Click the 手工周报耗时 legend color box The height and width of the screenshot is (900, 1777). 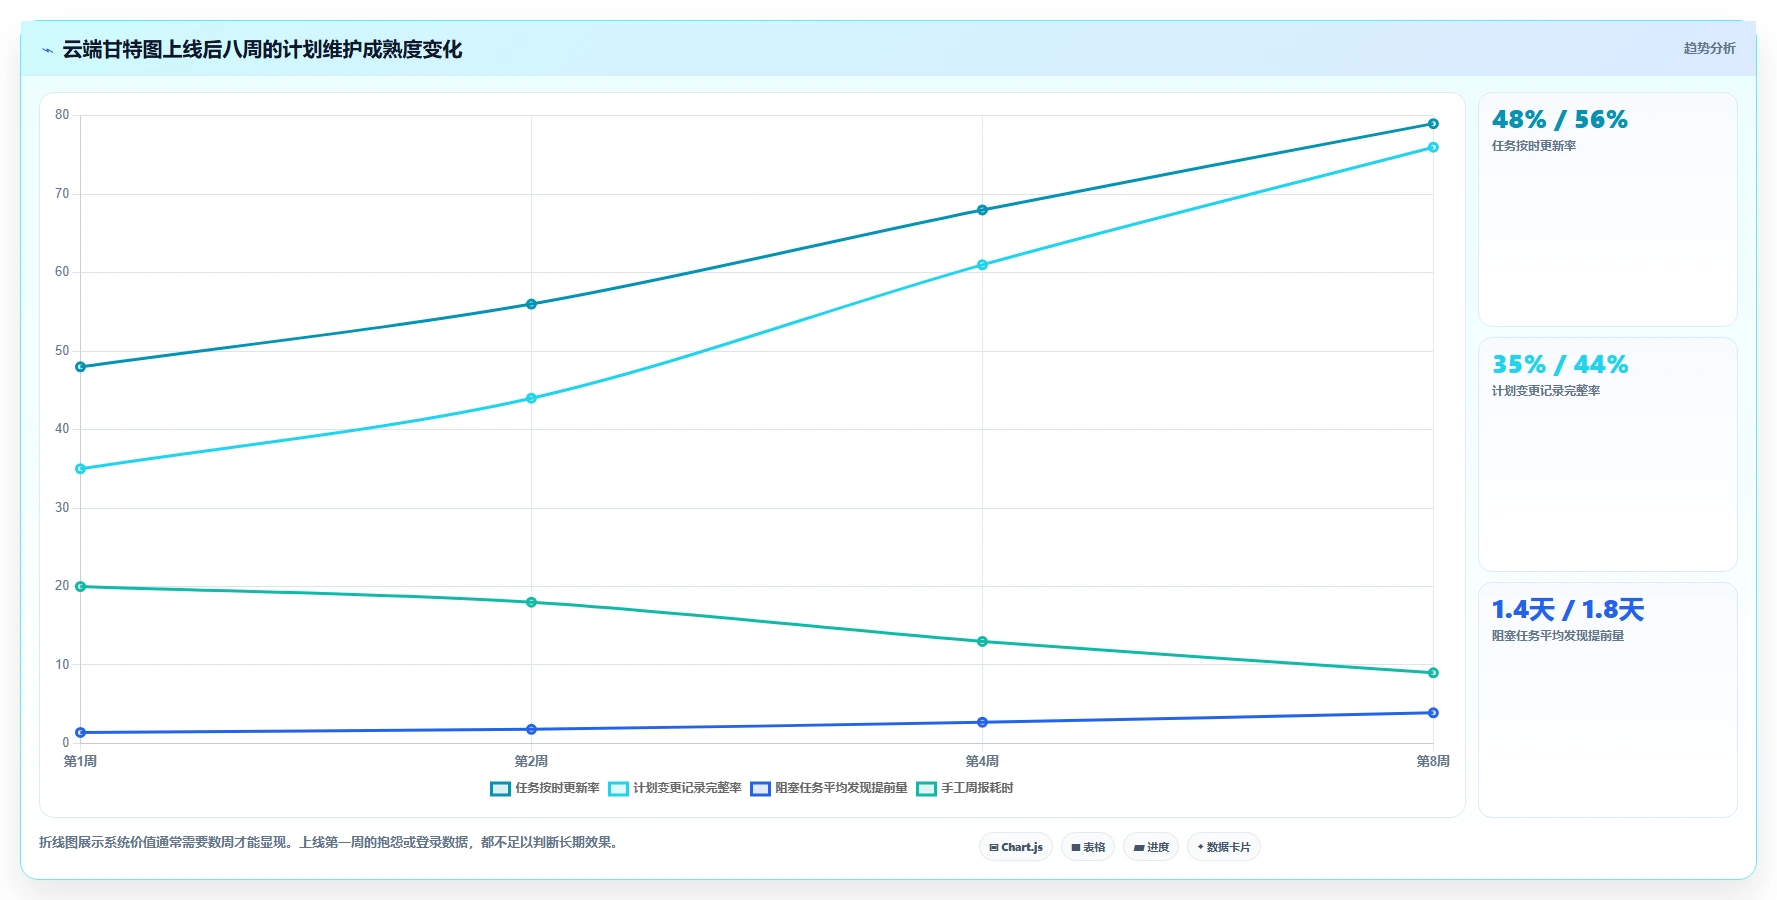click(927, 789)
